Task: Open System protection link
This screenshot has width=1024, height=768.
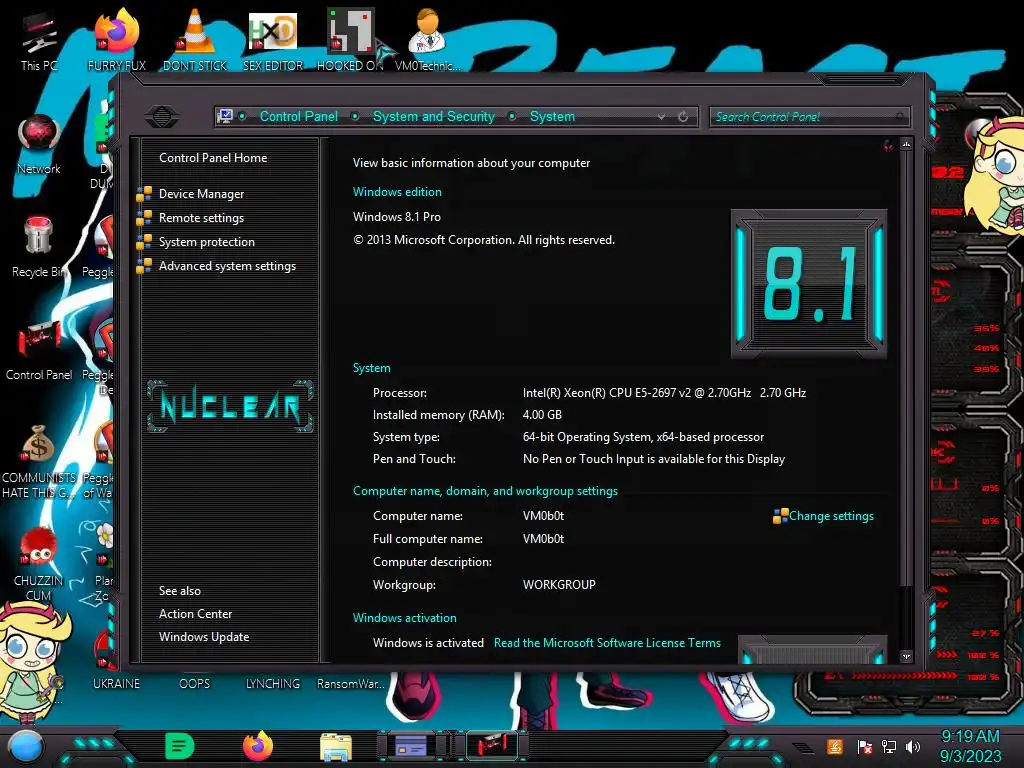Action: [x=206, y=242]
